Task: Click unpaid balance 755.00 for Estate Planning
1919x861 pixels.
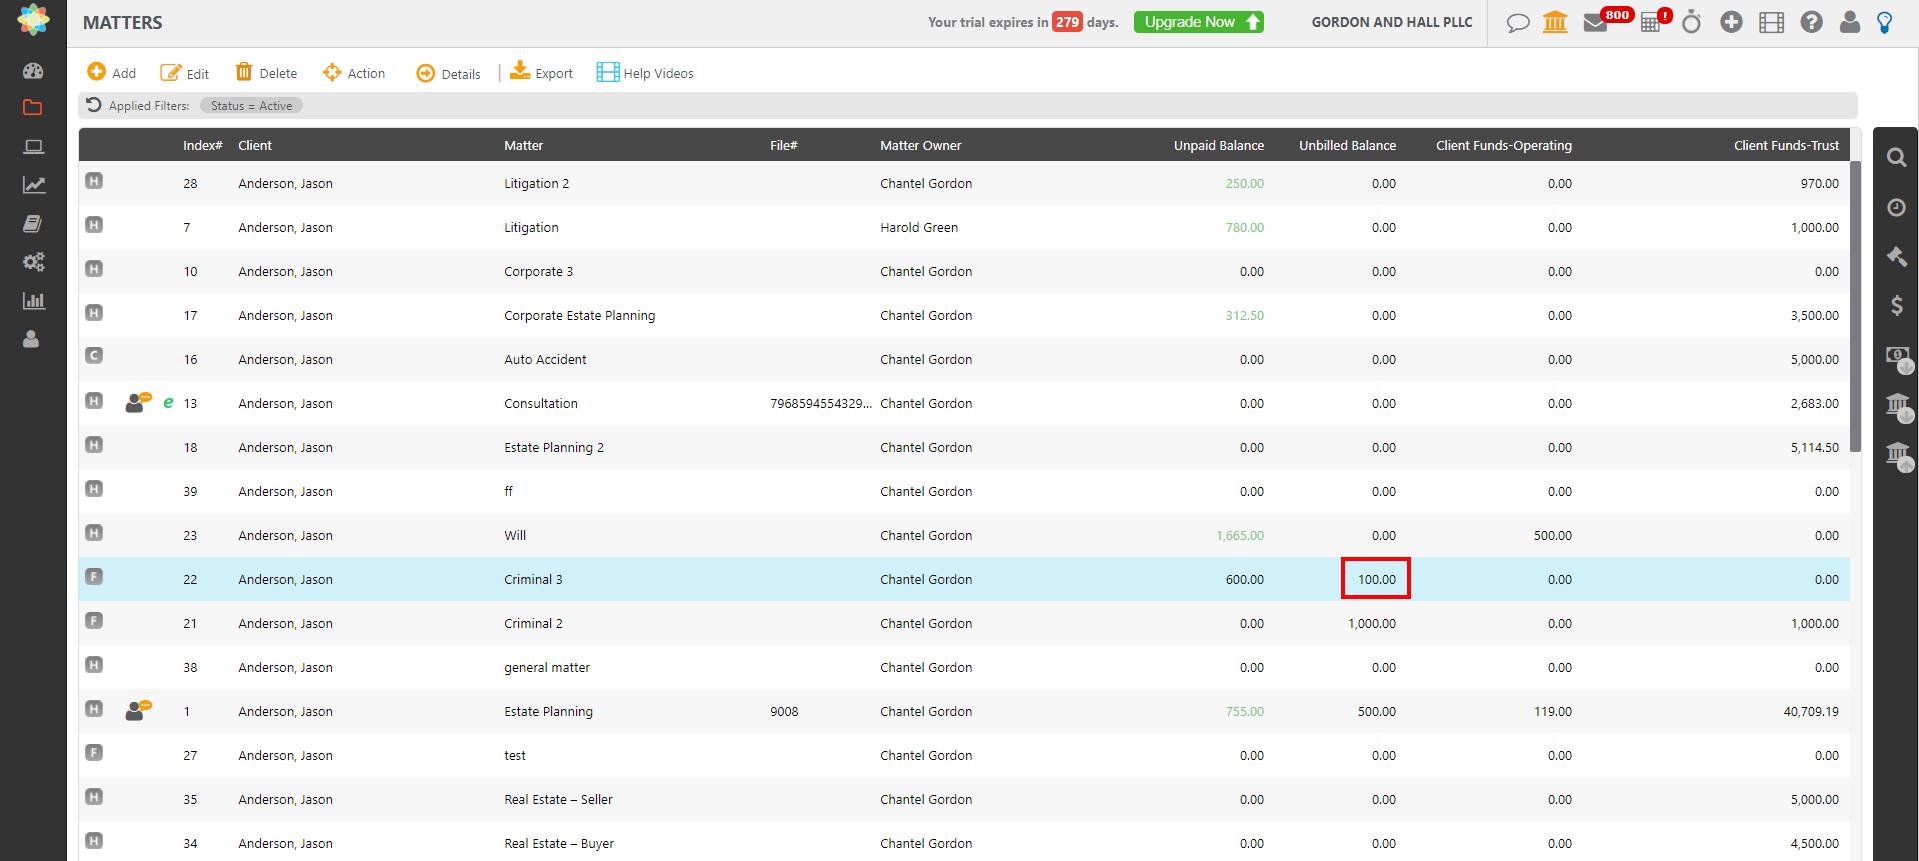Action: coord(1244,711)
